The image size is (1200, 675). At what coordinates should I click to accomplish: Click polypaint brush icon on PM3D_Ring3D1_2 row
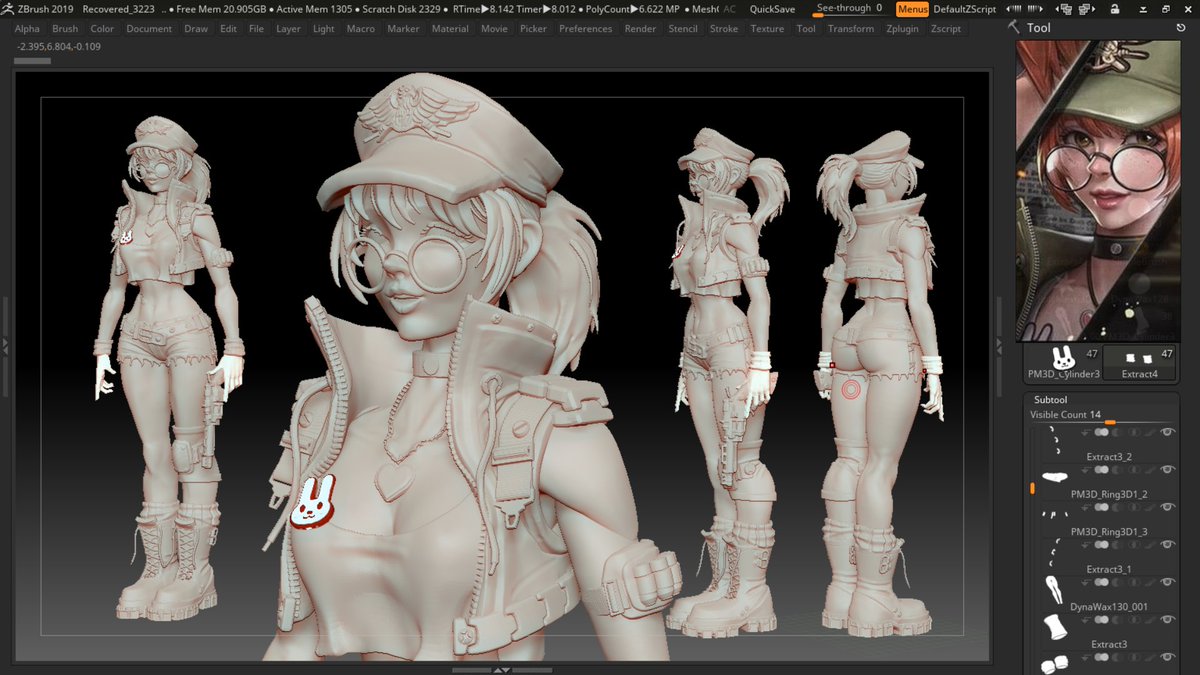1150,469
